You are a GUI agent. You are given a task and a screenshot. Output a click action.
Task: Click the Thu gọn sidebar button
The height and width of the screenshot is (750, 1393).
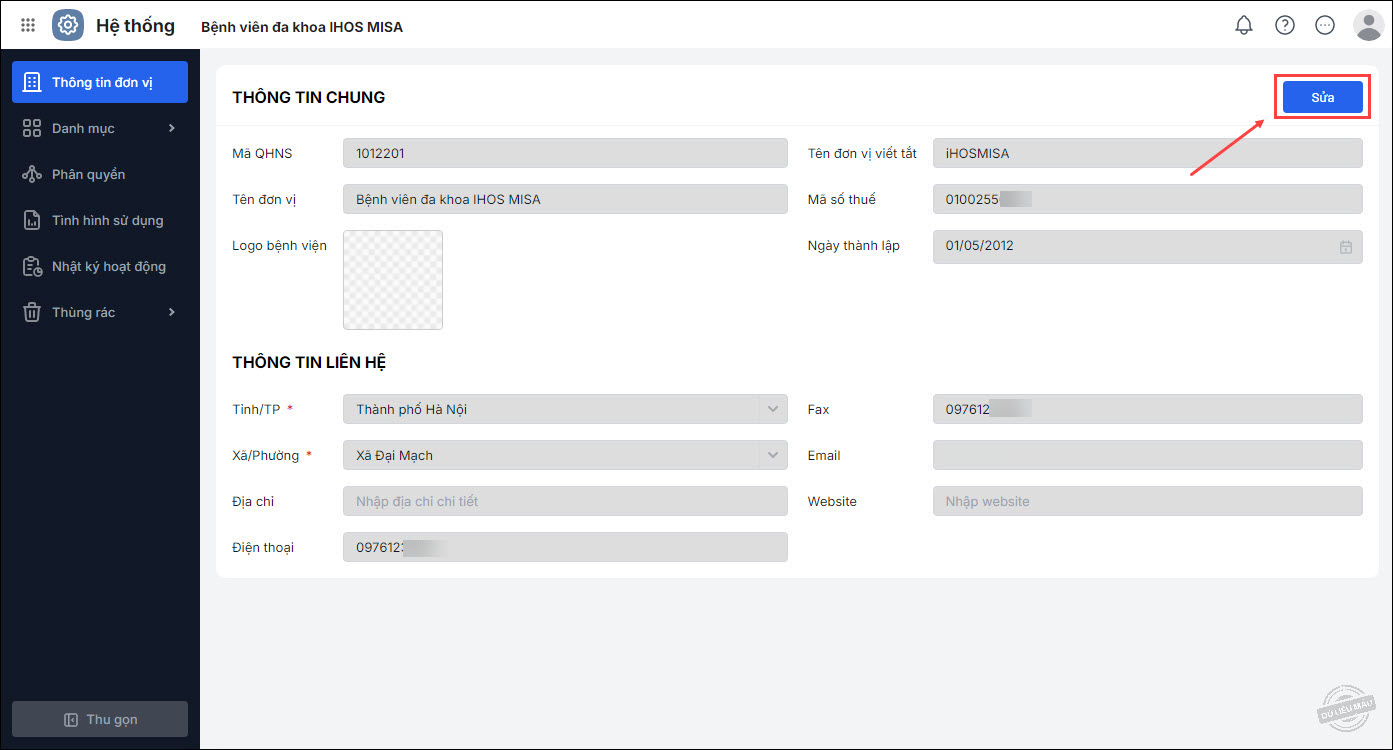[100, 720]
